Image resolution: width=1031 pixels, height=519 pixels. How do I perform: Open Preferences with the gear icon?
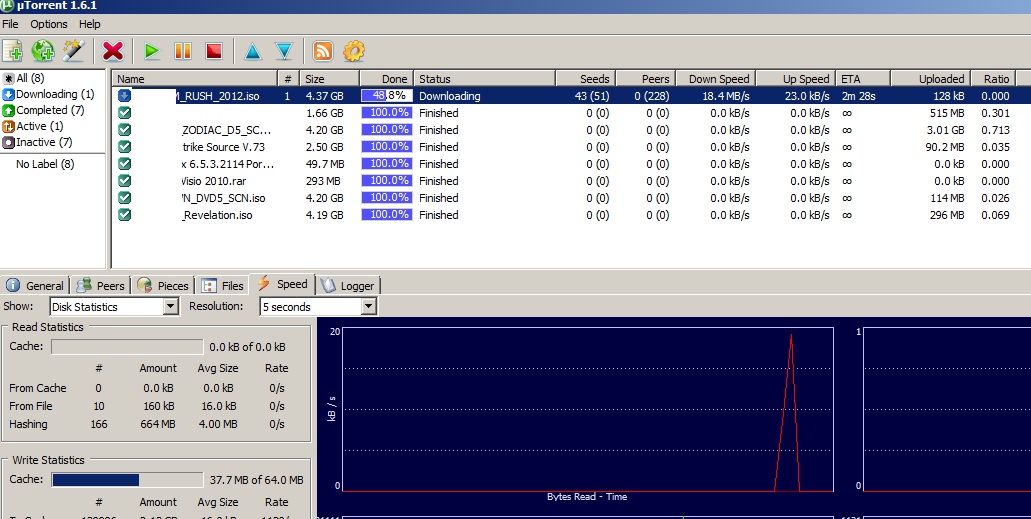[x=354, y=51]
